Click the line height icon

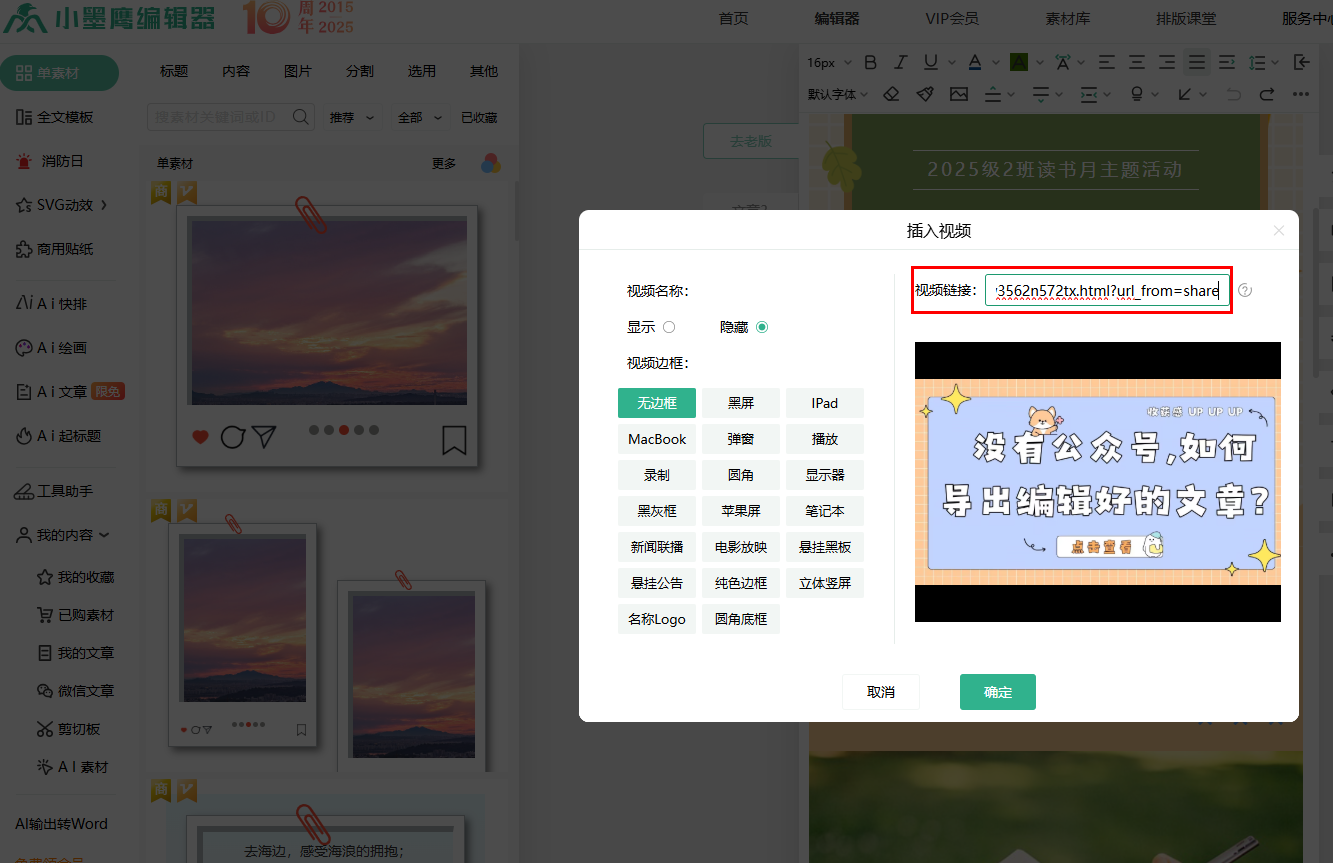(1259, 62)
